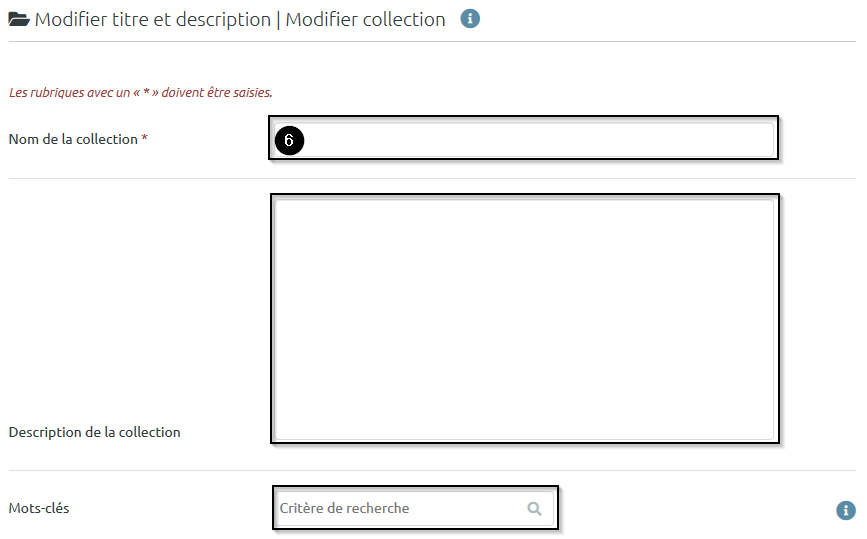Click the 'Mots-clés' label
This screenshot has height=539, width=867.
[39, 509]
